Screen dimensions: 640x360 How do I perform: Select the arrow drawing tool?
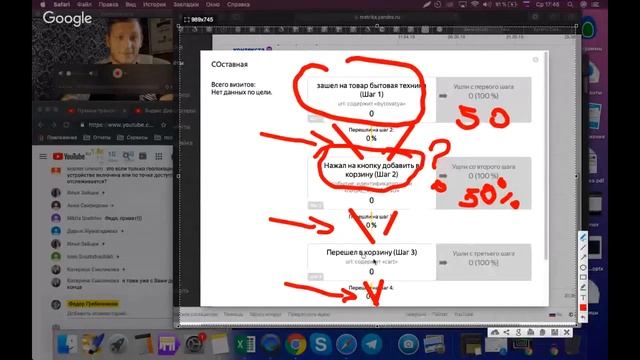click(x=583, y=257)
